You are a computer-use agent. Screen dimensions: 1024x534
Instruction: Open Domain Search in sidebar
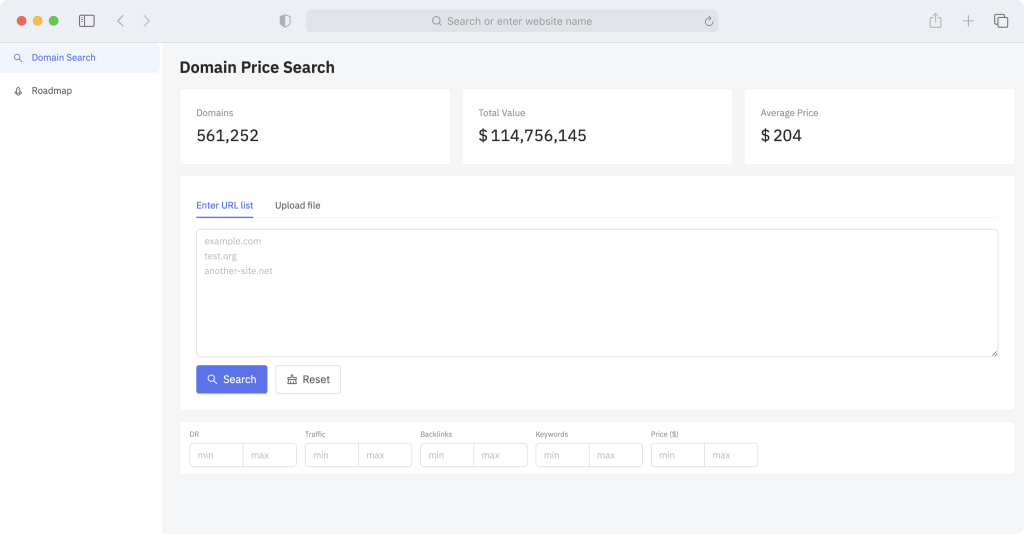pyautogui.click(x=80, y=57)
